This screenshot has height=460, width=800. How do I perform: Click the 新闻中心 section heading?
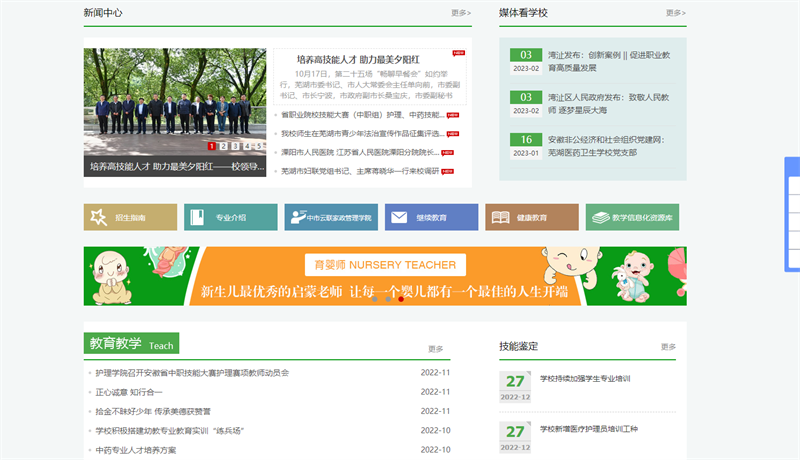[x=103, y=13]
